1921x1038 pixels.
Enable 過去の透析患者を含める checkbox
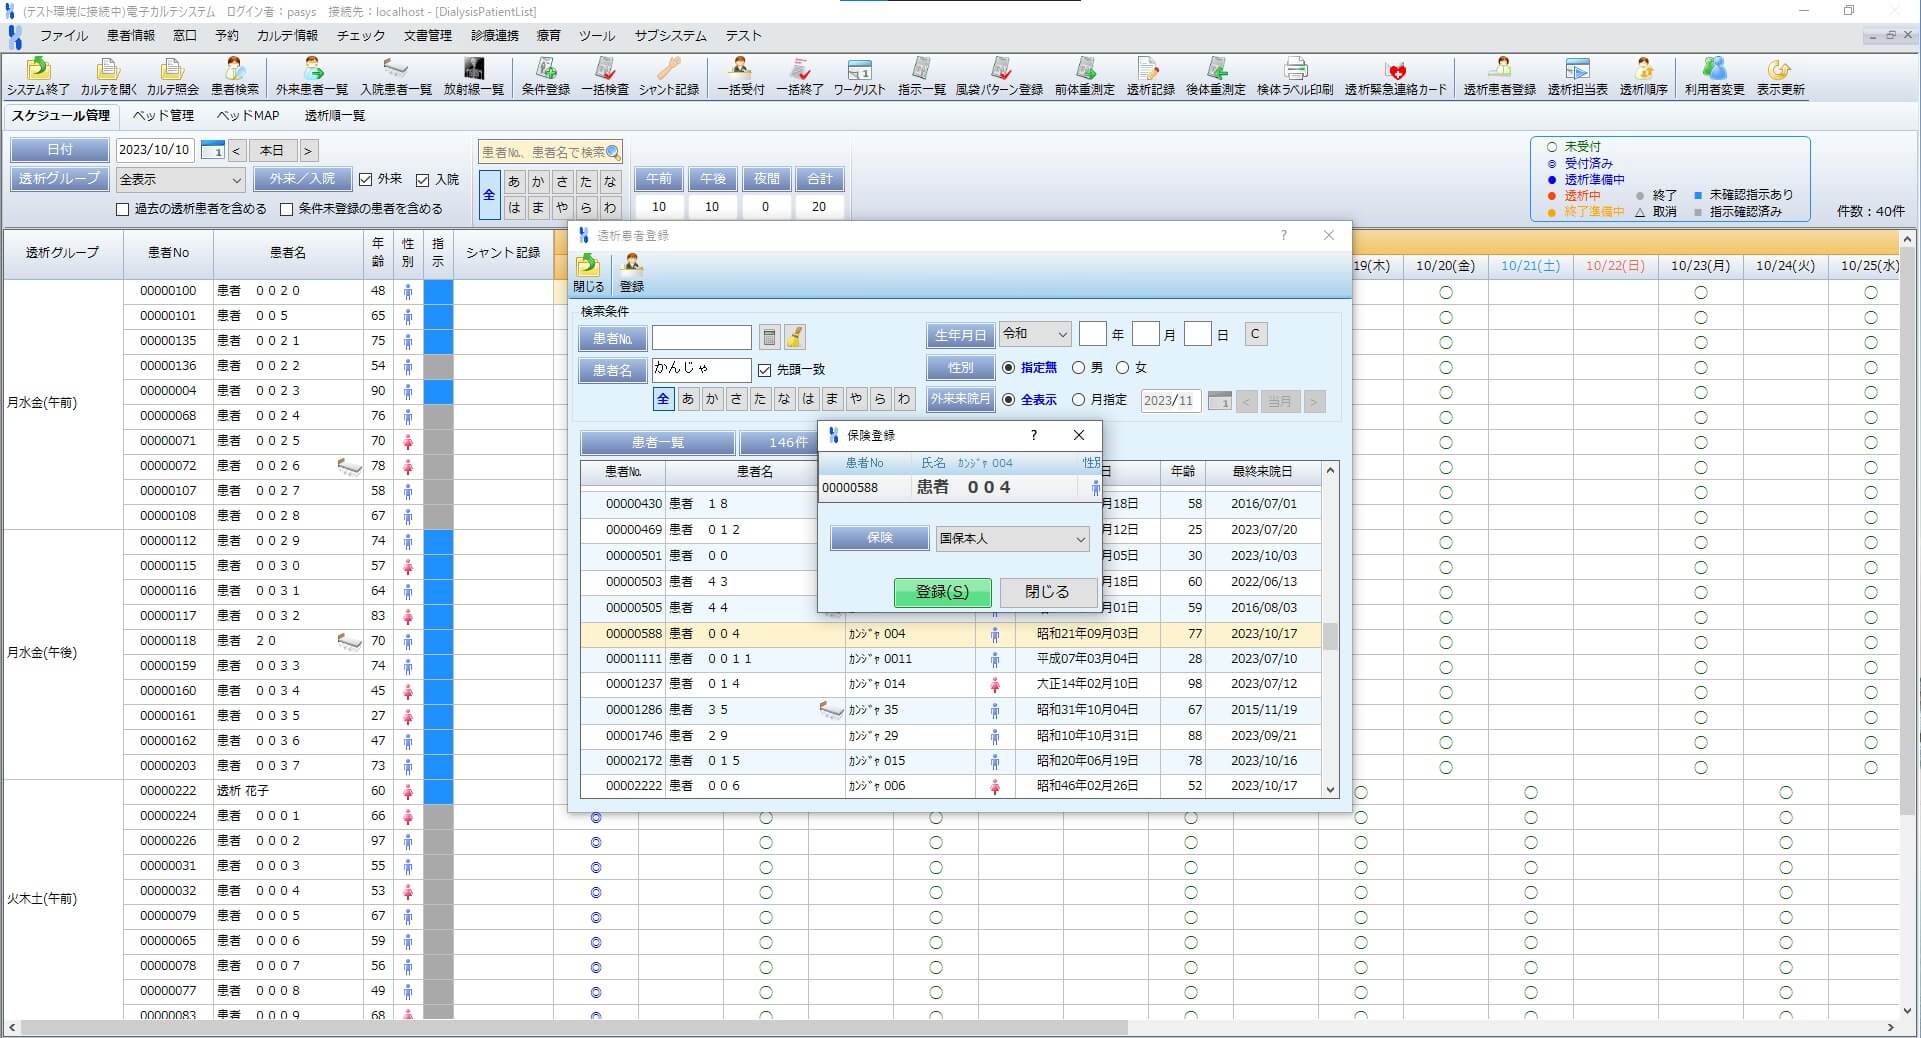pyautogui.click(x=123, y=209)
